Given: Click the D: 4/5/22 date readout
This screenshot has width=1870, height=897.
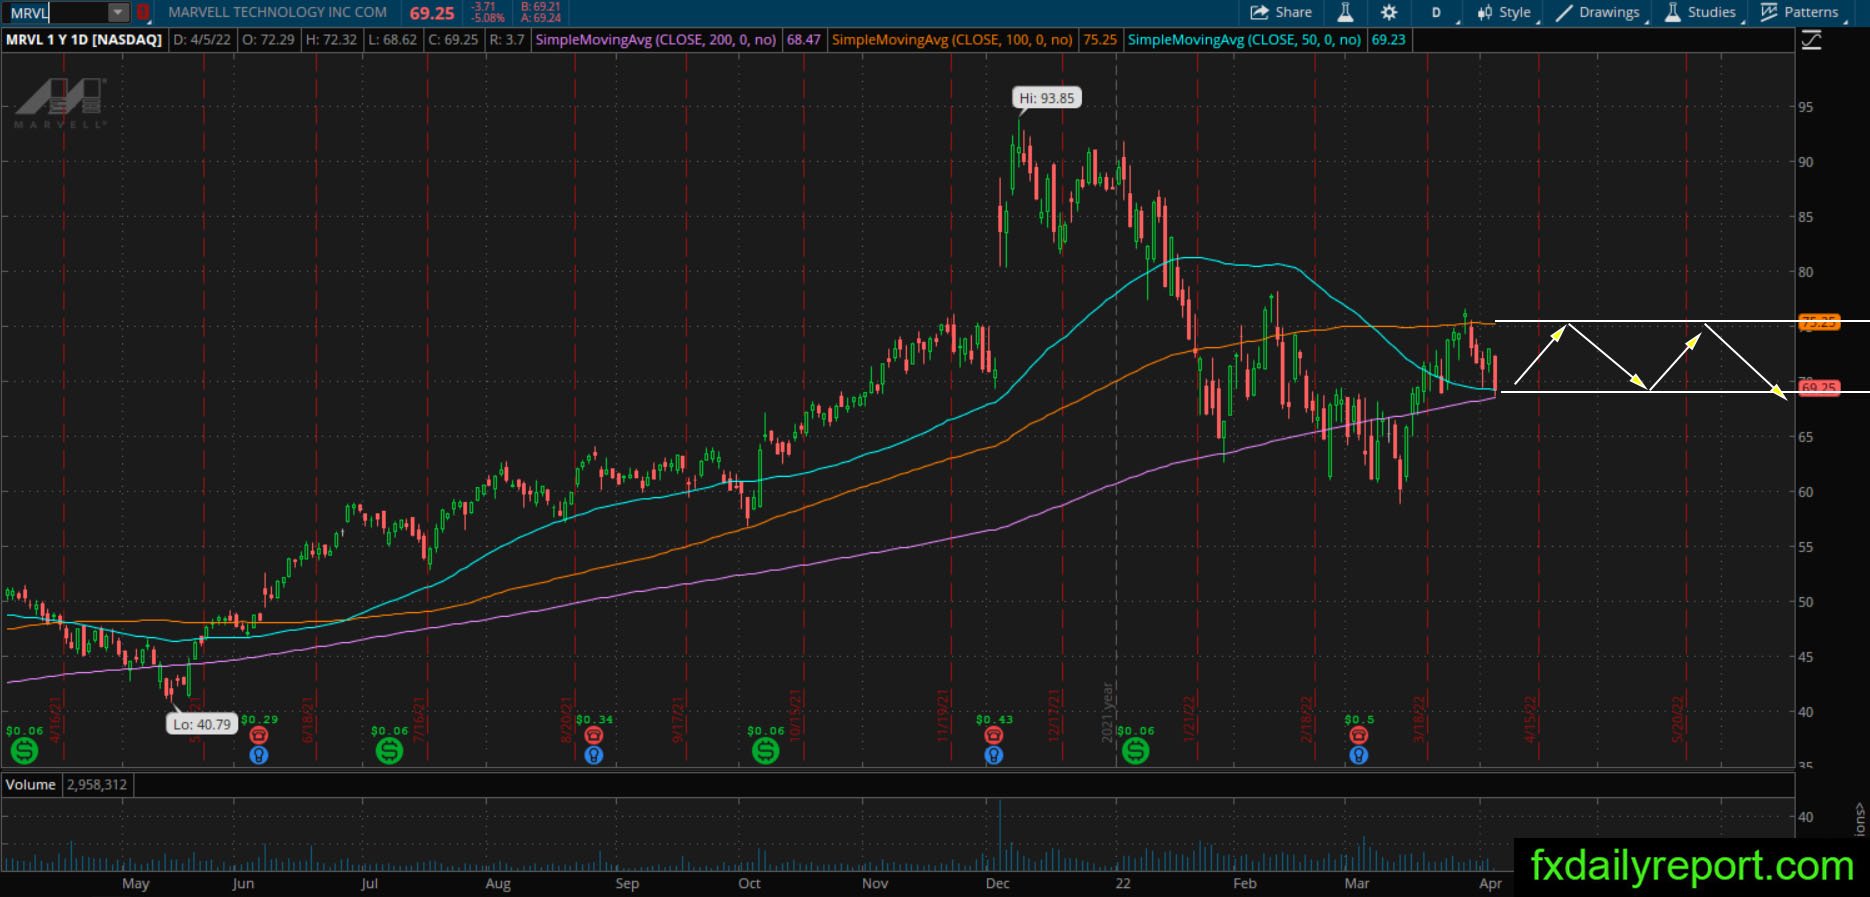Looking at the screenshot, I should (202, 40).
